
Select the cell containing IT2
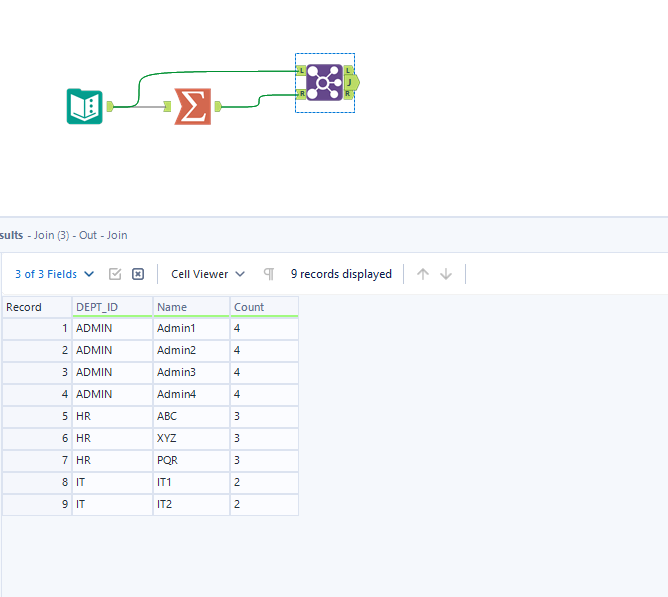coord(191,505)
